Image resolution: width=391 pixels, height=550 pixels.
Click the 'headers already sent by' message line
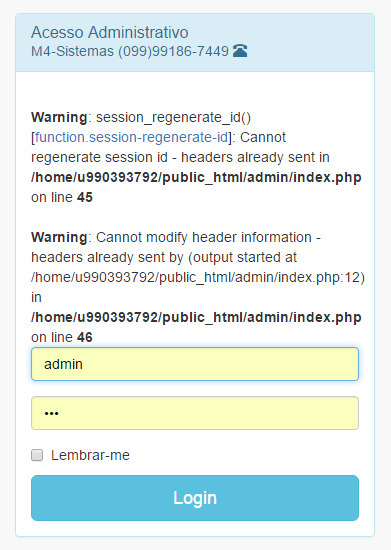pos(164,257)
